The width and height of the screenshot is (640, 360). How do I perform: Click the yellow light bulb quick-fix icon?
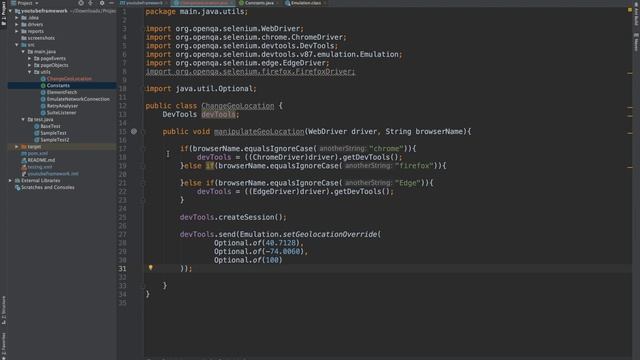(x=151, y=268)
